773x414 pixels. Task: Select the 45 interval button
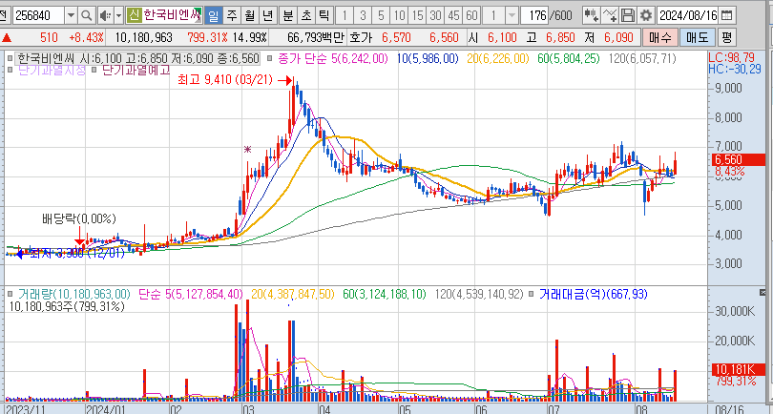pos(454,16)
